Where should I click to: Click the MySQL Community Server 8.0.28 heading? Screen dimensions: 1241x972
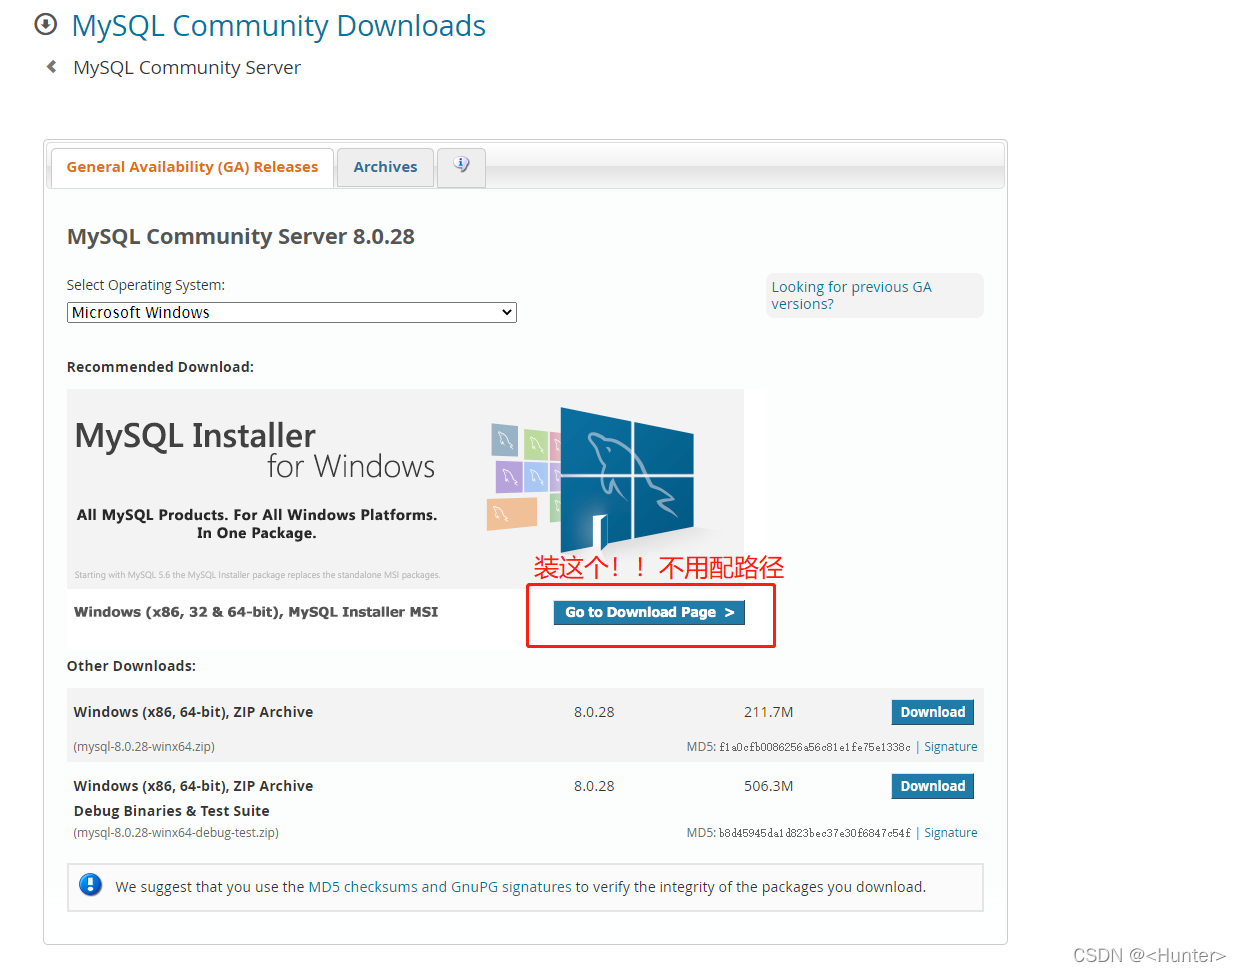[x=241, y=237]
